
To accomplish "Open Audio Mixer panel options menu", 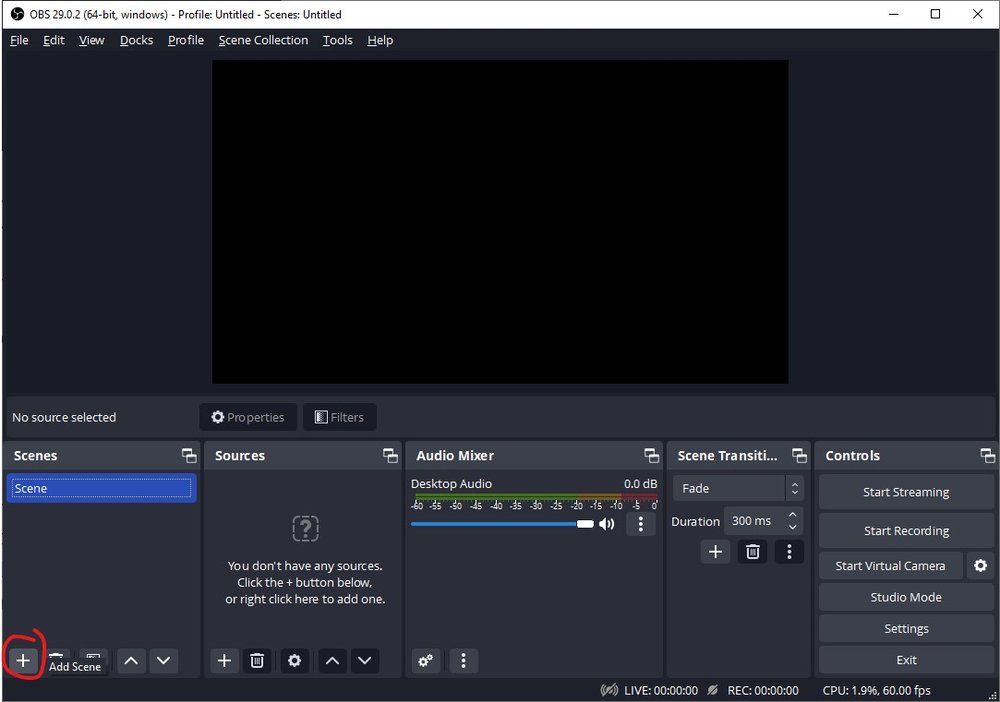I will coord(464,661).
